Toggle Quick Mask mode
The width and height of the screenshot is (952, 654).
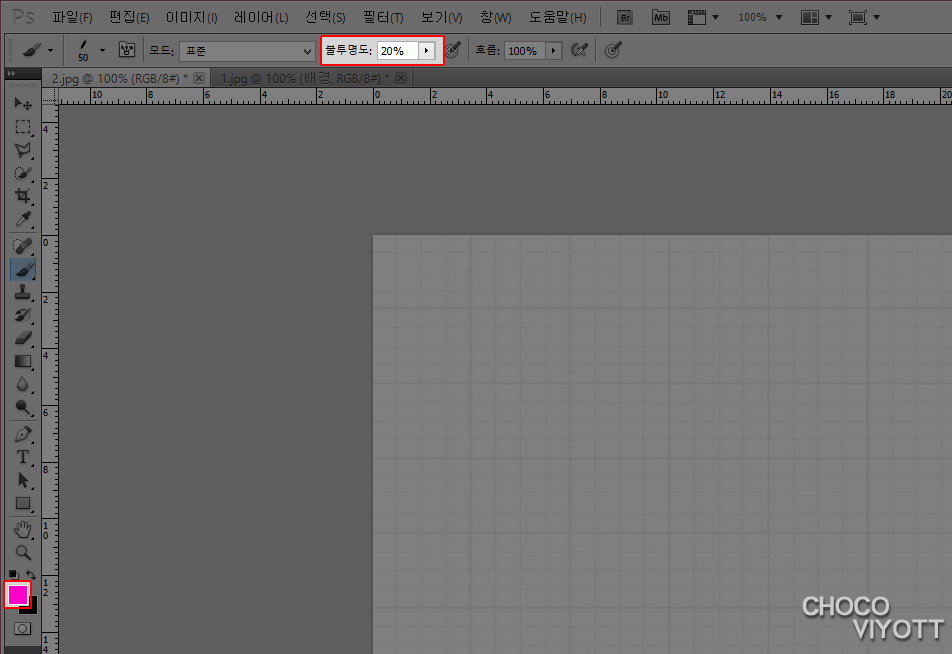click(22, 628)
